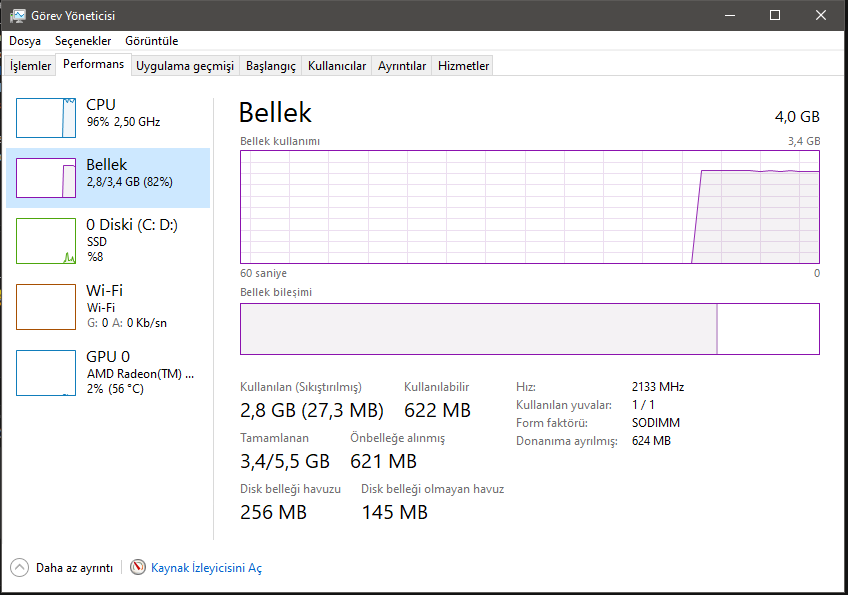Click the Resource Monitor icon at bottom
The width and height of the screenshot is (848, 595).
[138, 568]
